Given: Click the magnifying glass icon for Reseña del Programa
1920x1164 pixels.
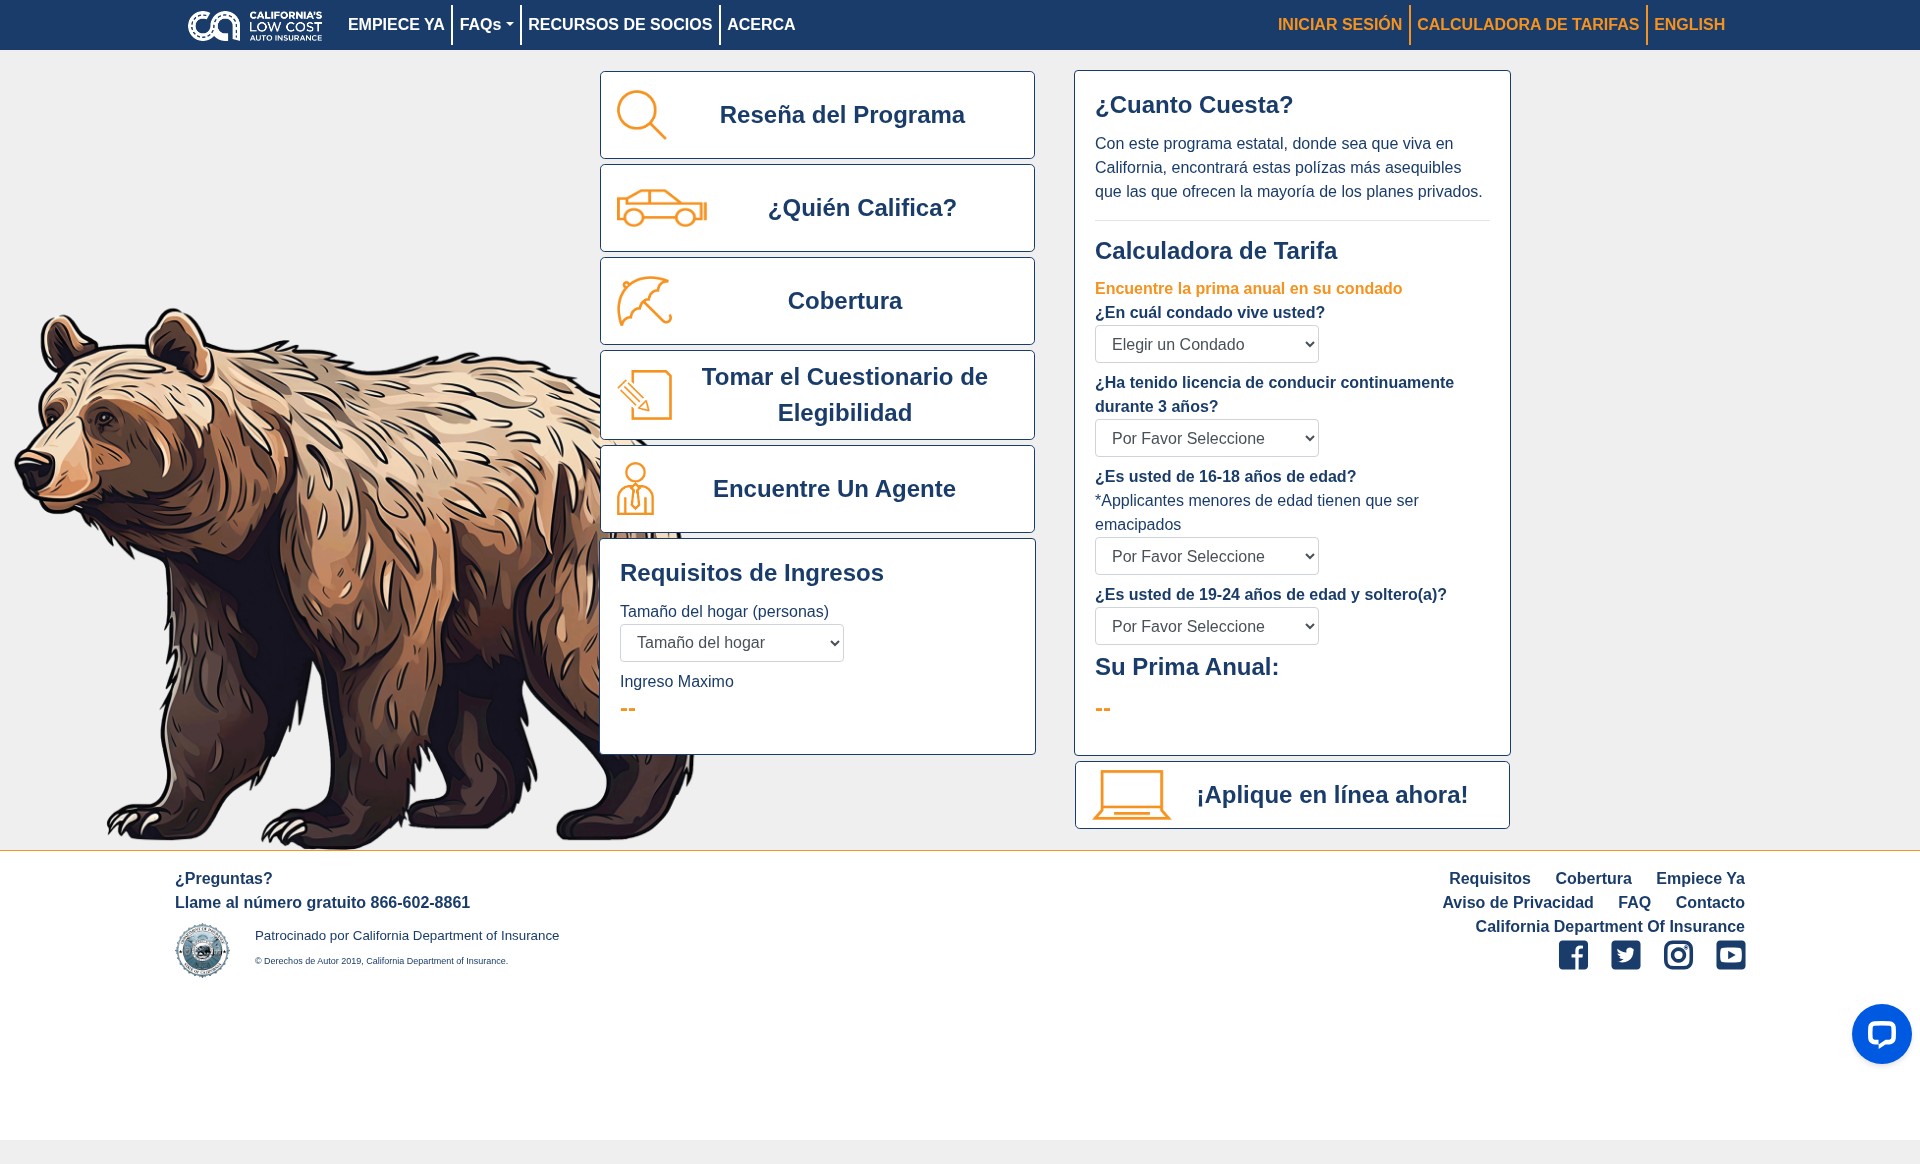Looking at the screenshot, I should (641, 115).
